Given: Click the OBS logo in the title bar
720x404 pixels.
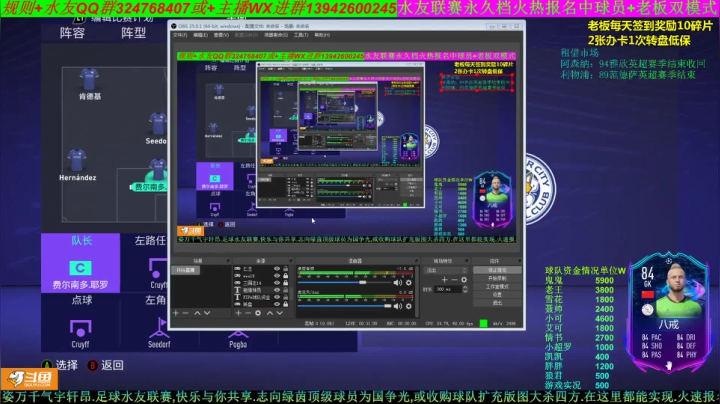Looking at the screenshot, I should [174, 26].
